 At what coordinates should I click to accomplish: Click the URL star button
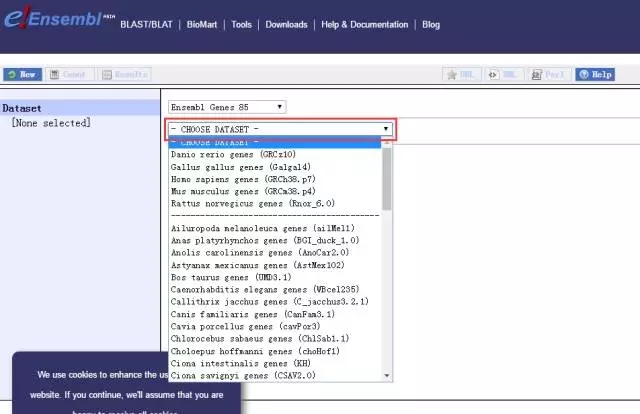click(461, 74)
